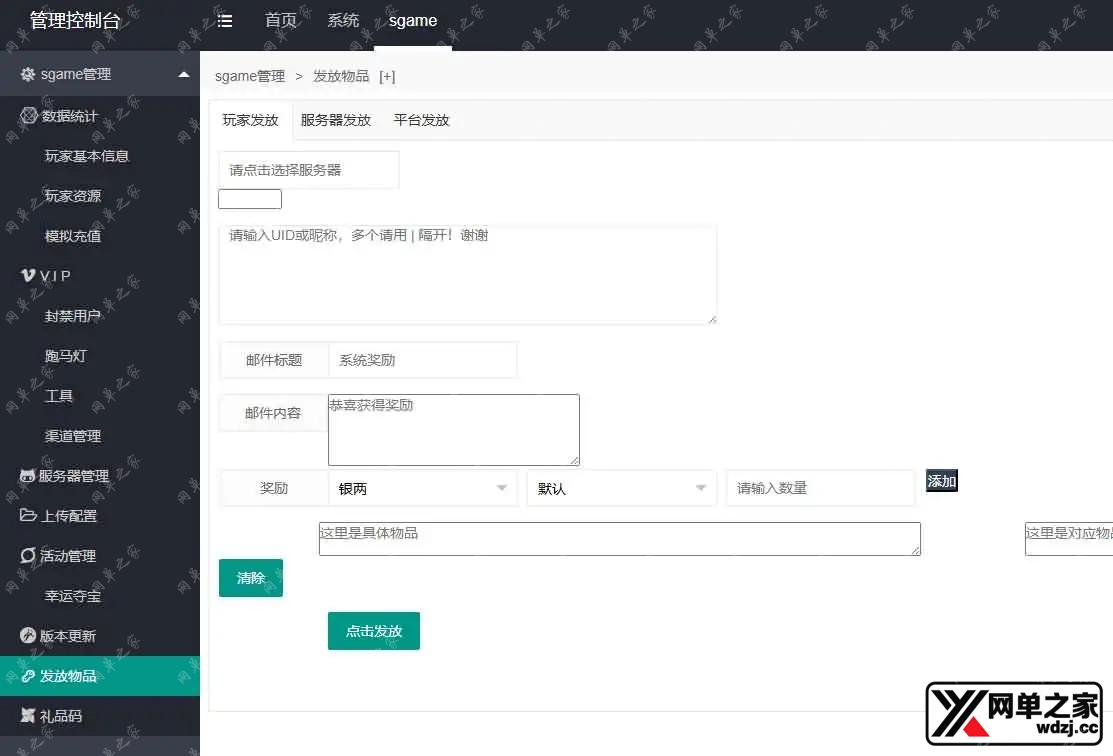Open 幸运夺宝 in the sidebar
The height and width of the screenshot is (756, 1113).
click(73, 596)
